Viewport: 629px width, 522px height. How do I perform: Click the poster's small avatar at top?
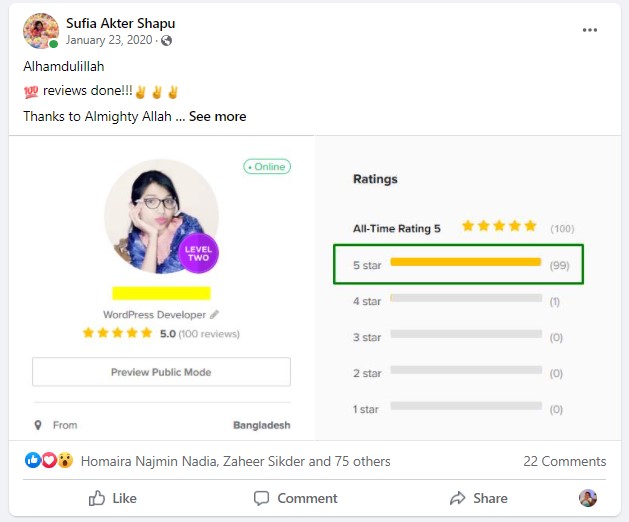coord(40,31)
